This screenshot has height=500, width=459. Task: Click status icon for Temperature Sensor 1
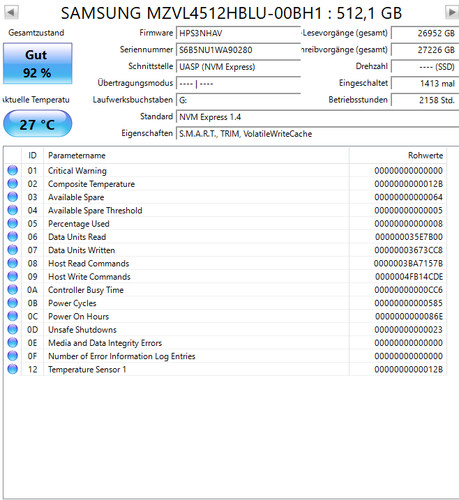click(x=13, y=369)
